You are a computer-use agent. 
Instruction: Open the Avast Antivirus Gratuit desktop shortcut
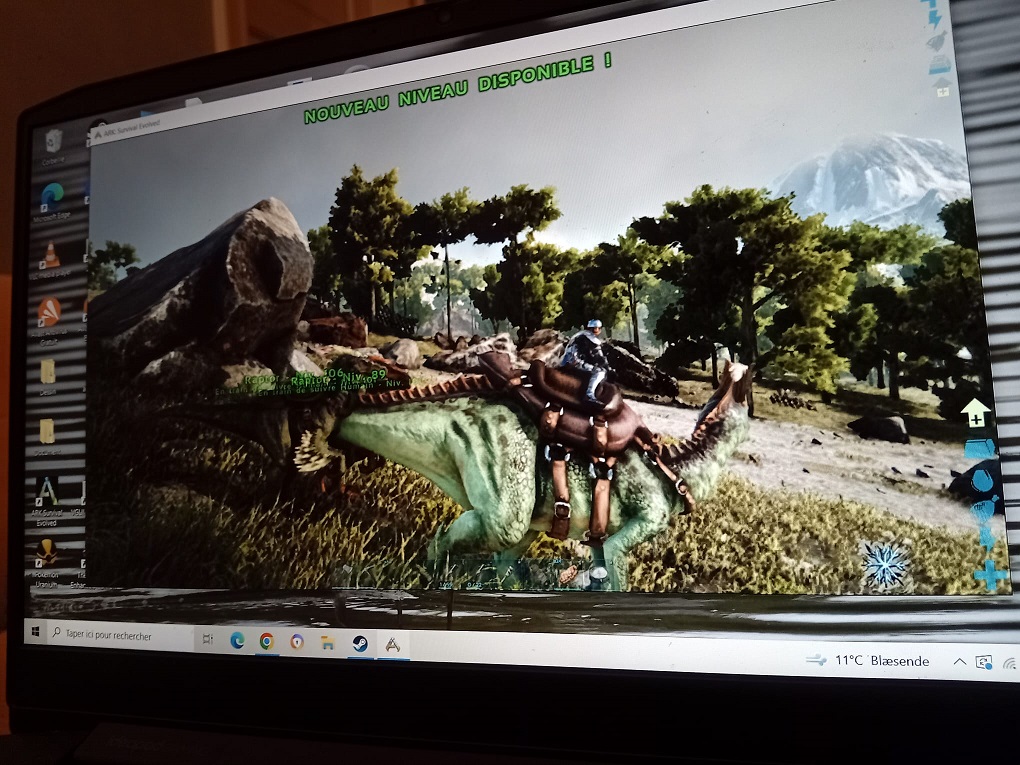click(49, 320)
